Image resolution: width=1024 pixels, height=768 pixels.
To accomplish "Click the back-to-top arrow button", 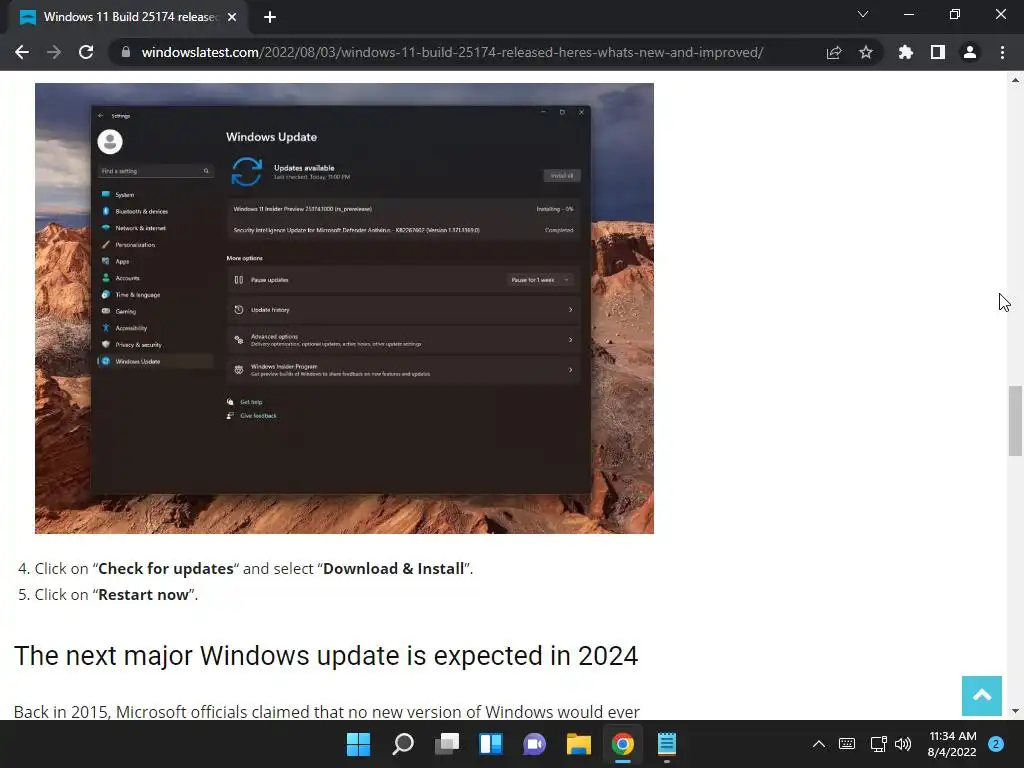I will (x=982, y=696).
